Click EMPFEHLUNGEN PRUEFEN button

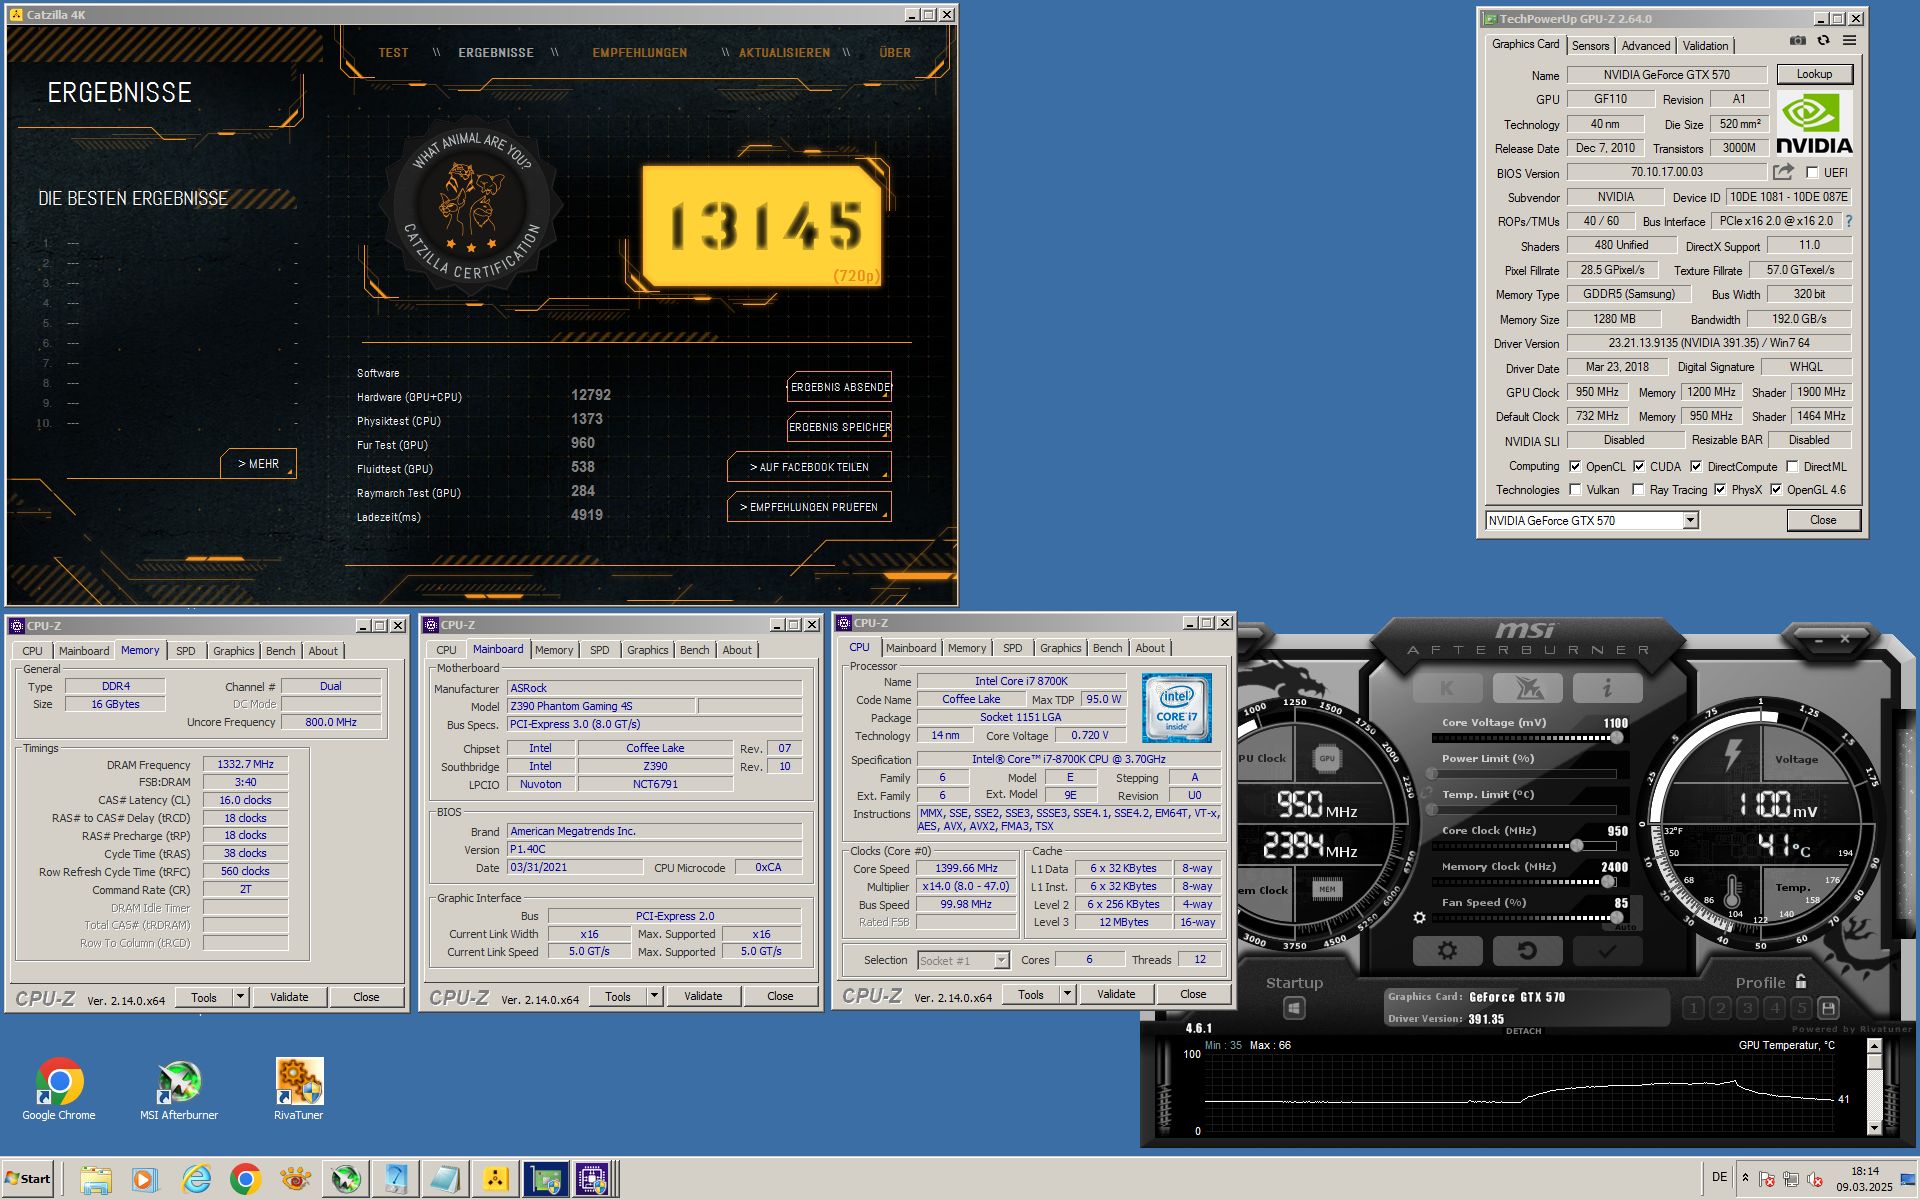[809, 507]
